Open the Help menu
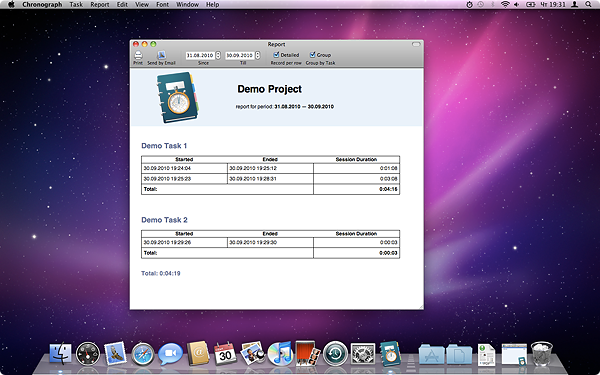 tap(213, 5)
